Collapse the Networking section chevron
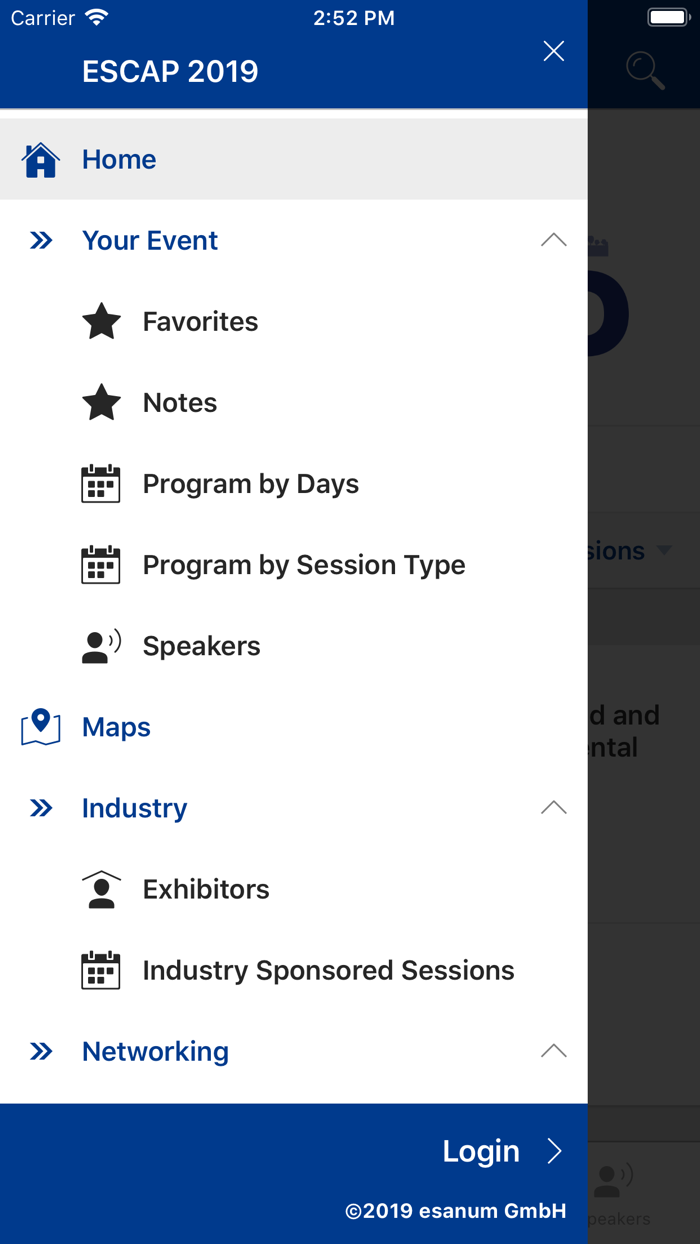Image resolution: width=700 pixels, height=1244 pixels. tap(553, 1051)
